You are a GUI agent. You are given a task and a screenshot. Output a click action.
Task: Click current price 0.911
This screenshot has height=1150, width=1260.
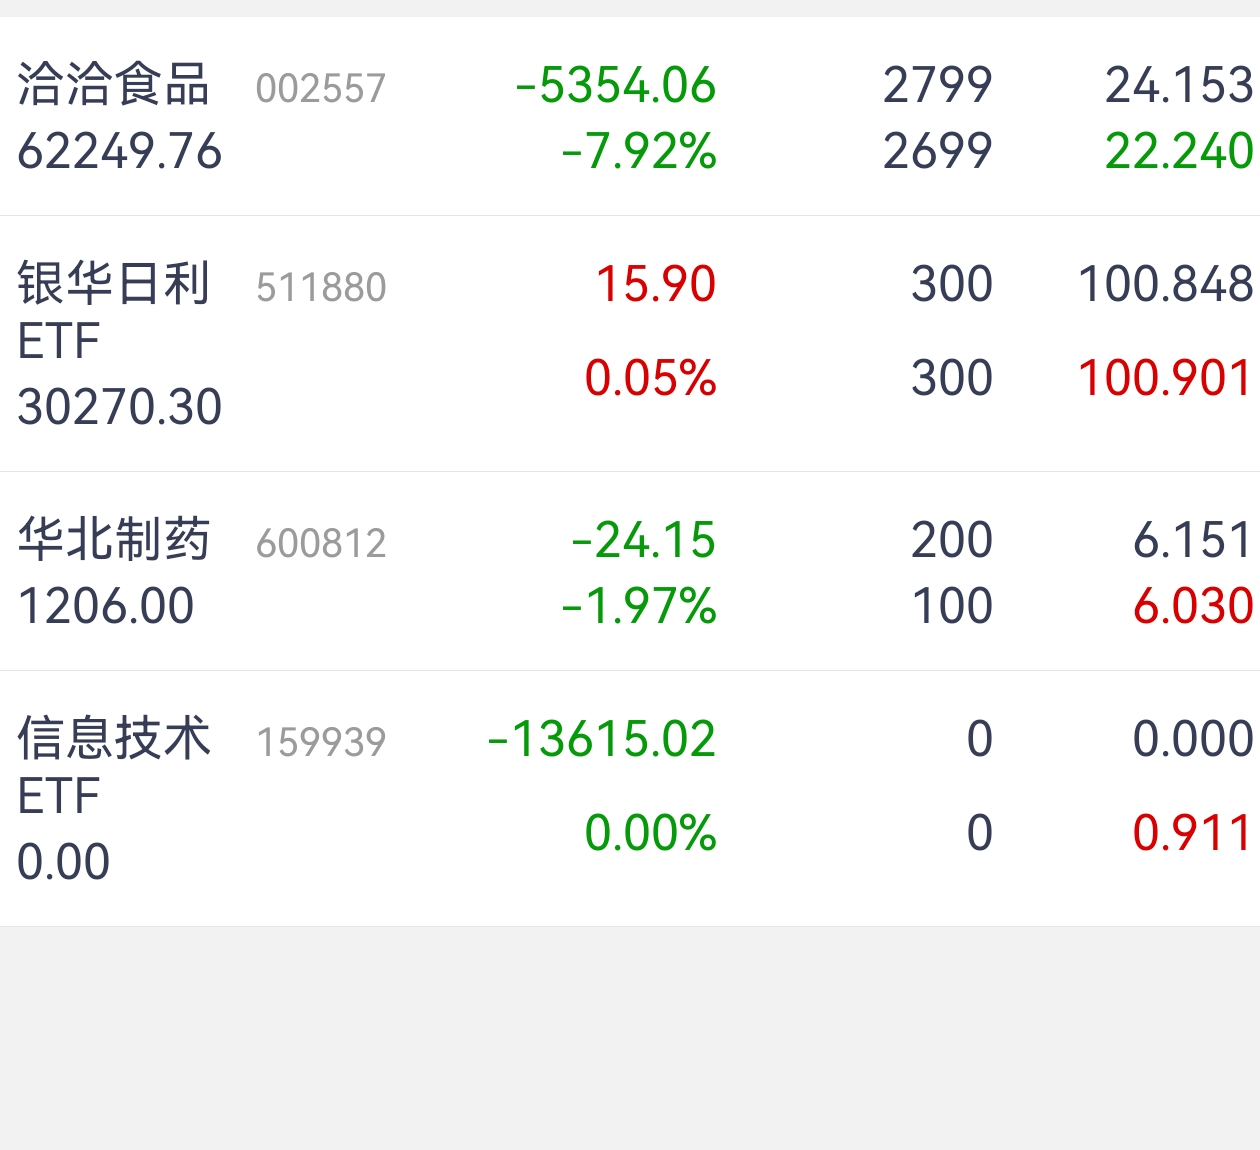(1192, 833)
